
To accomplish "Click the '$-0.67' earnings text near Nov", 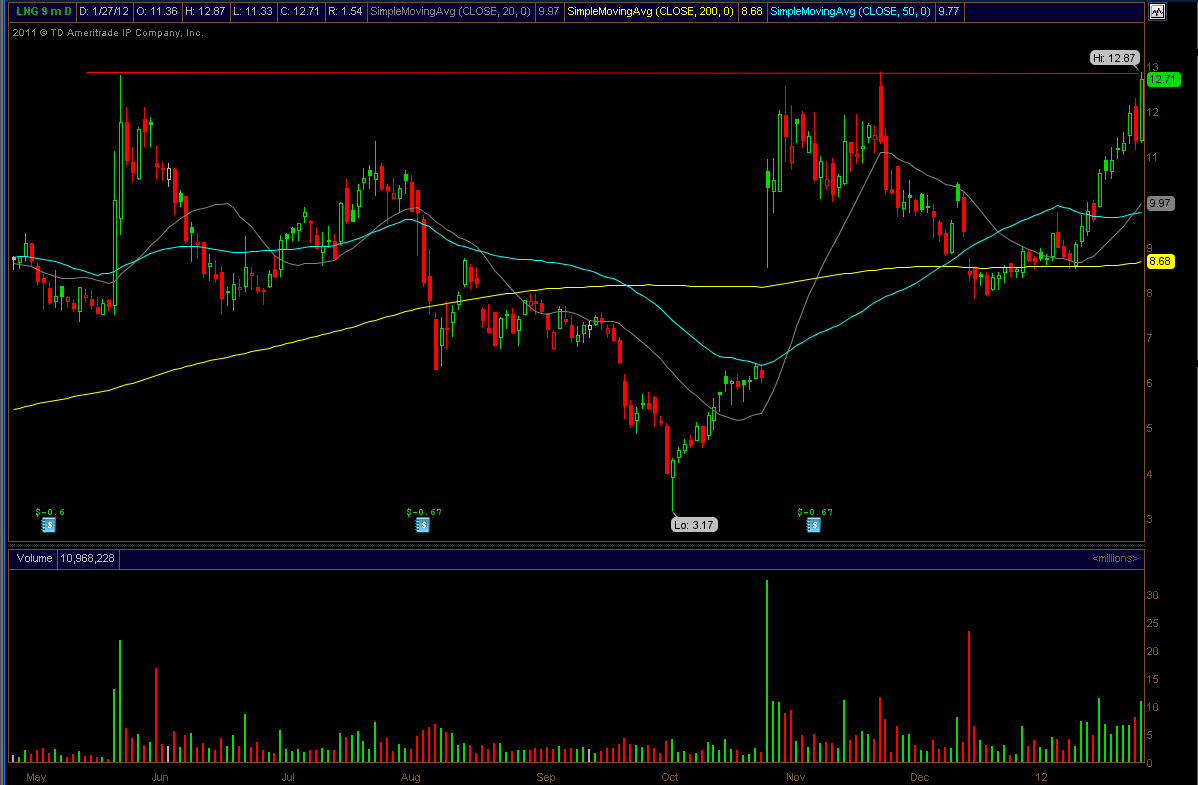I will point(814,512).
